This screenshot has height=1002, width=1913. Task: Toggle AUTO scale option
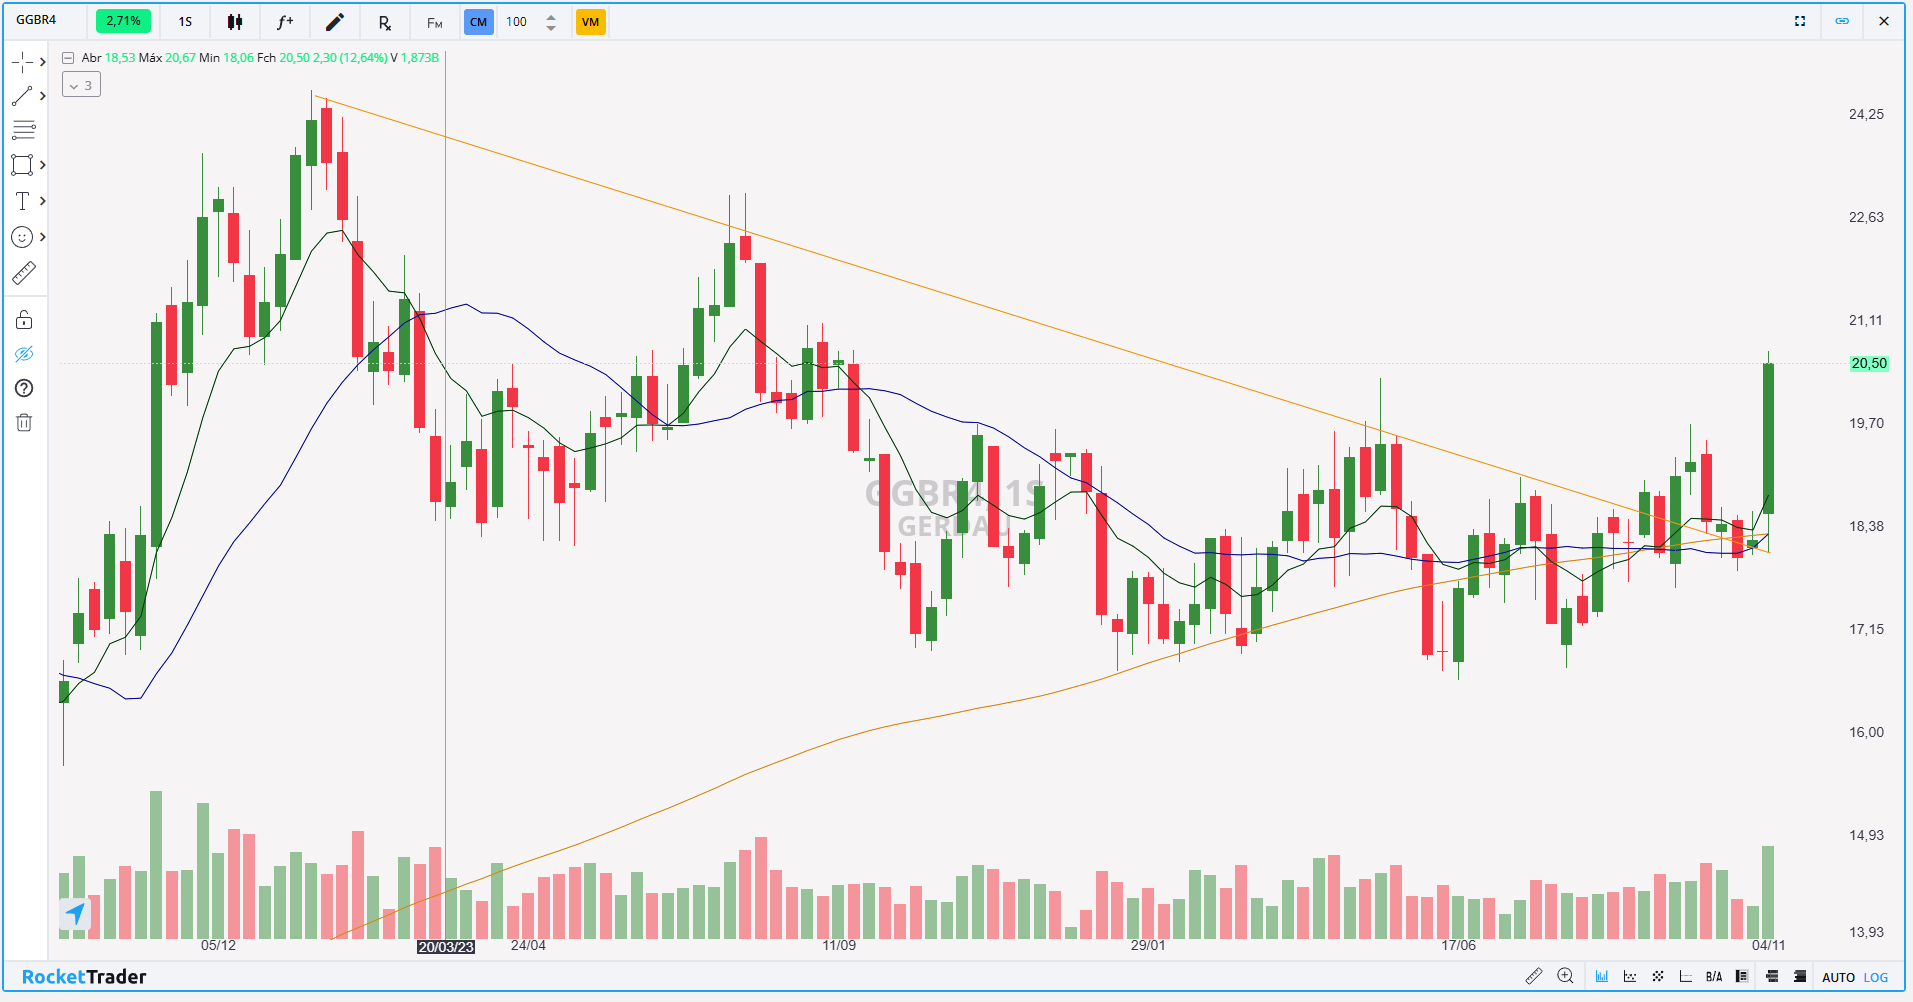click(1838, 977)
